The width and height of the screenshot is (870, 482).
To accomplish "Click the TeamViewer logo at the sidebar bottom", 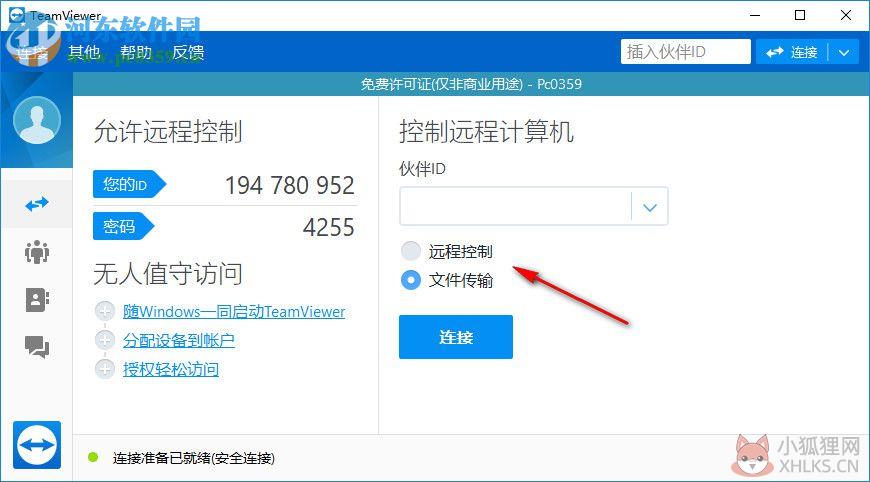I will tap(37, 445).
